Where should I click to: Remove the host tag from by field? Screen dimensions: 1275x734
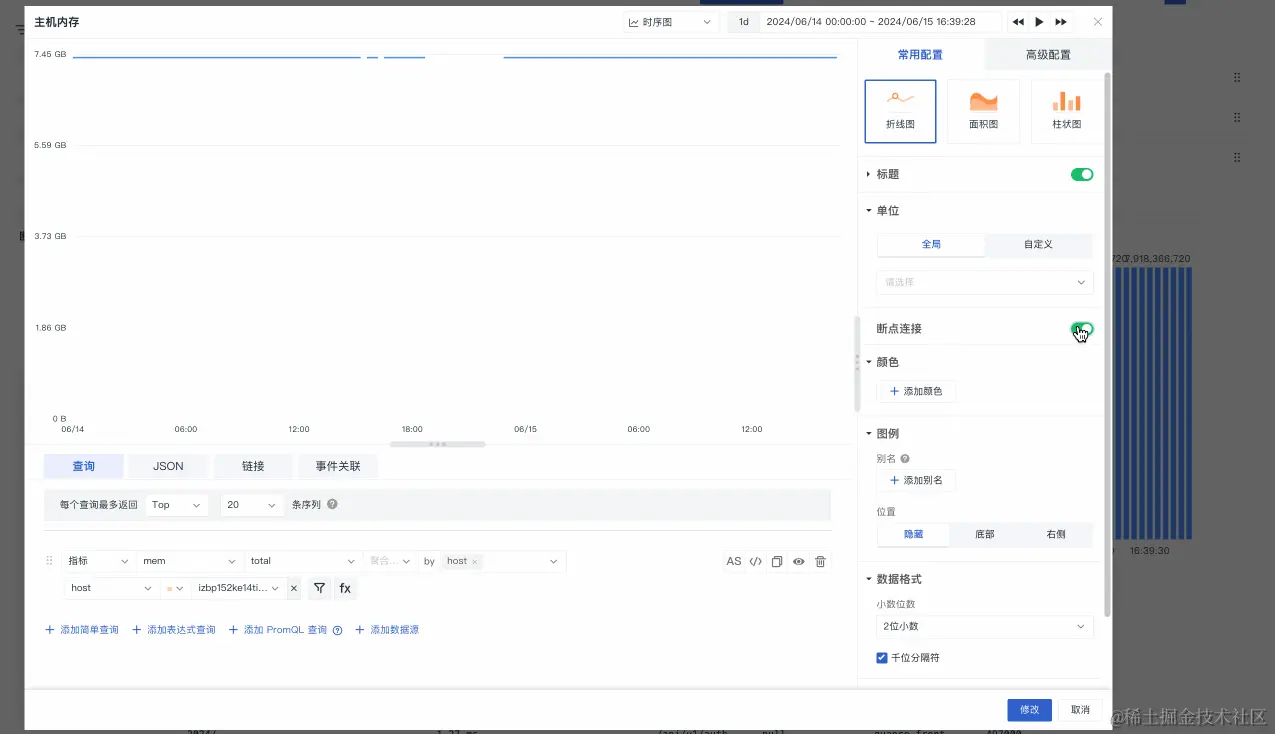coord(475,562)
